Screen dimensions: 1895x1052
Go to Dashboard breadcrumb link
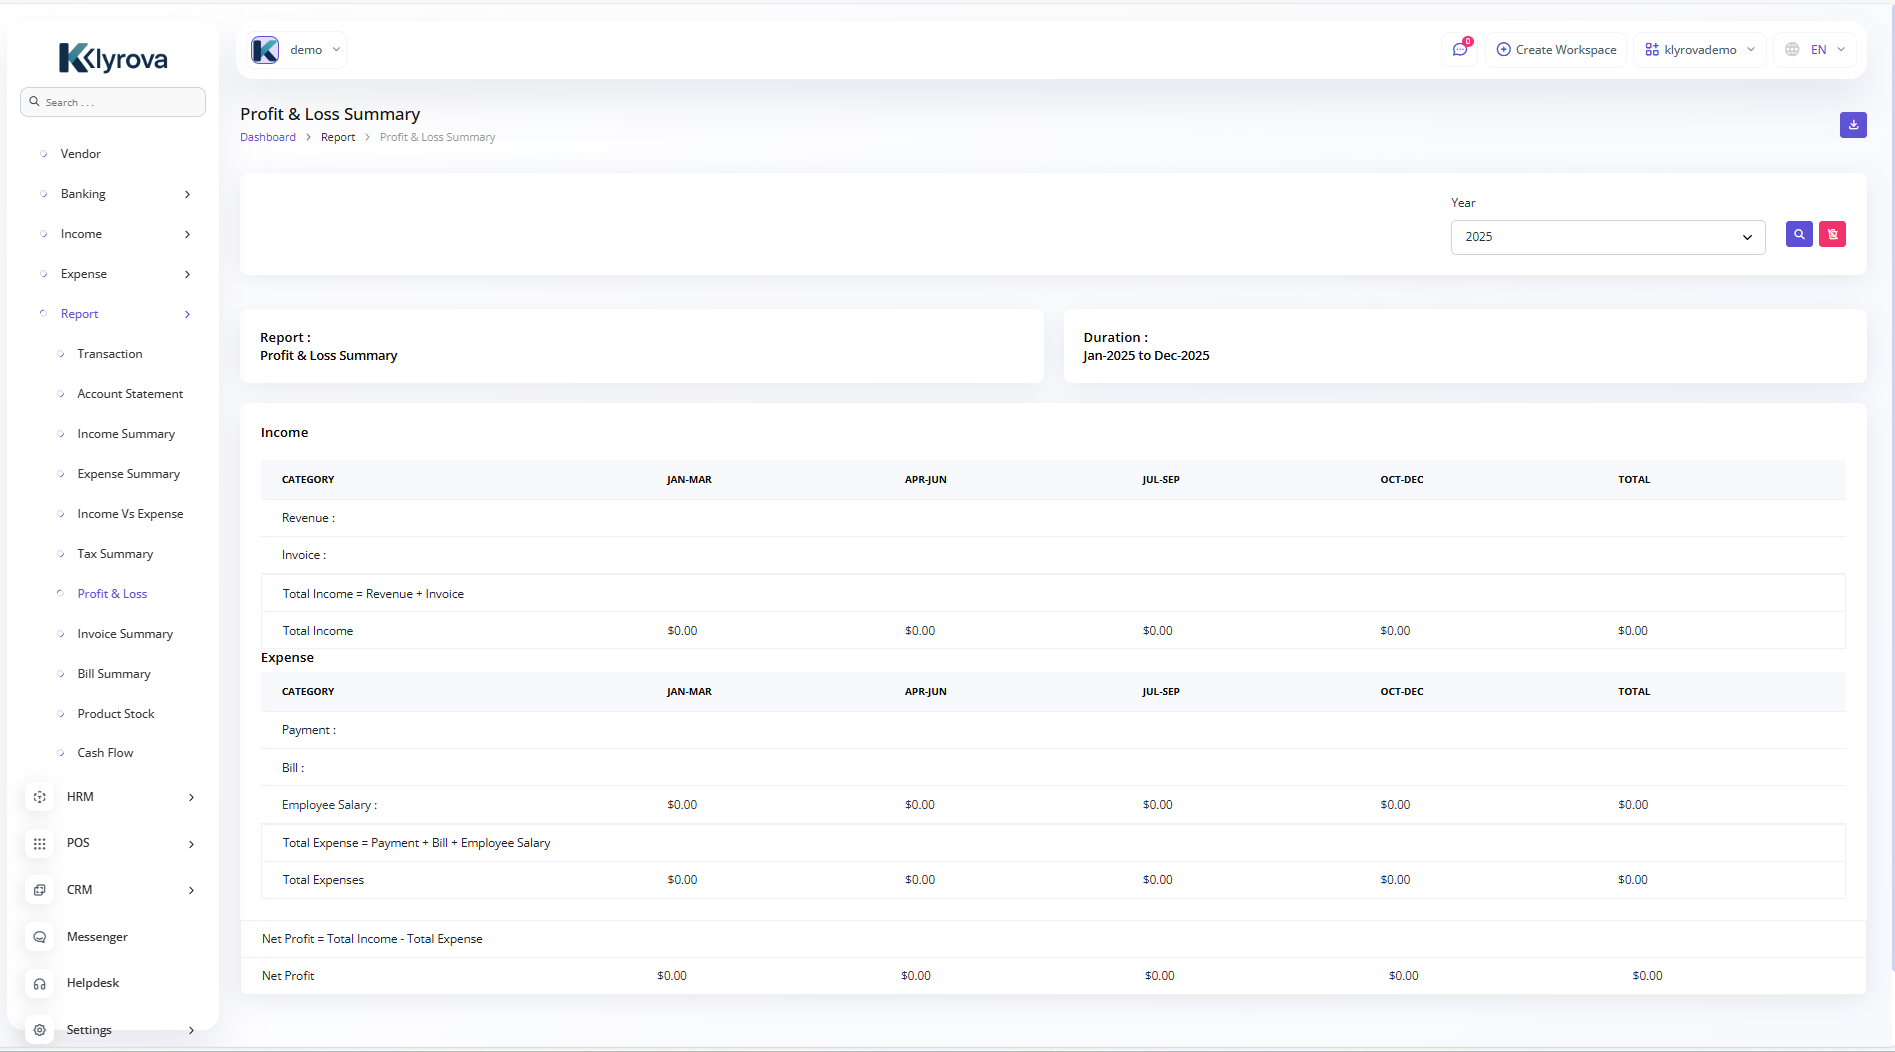pos(267,137)
